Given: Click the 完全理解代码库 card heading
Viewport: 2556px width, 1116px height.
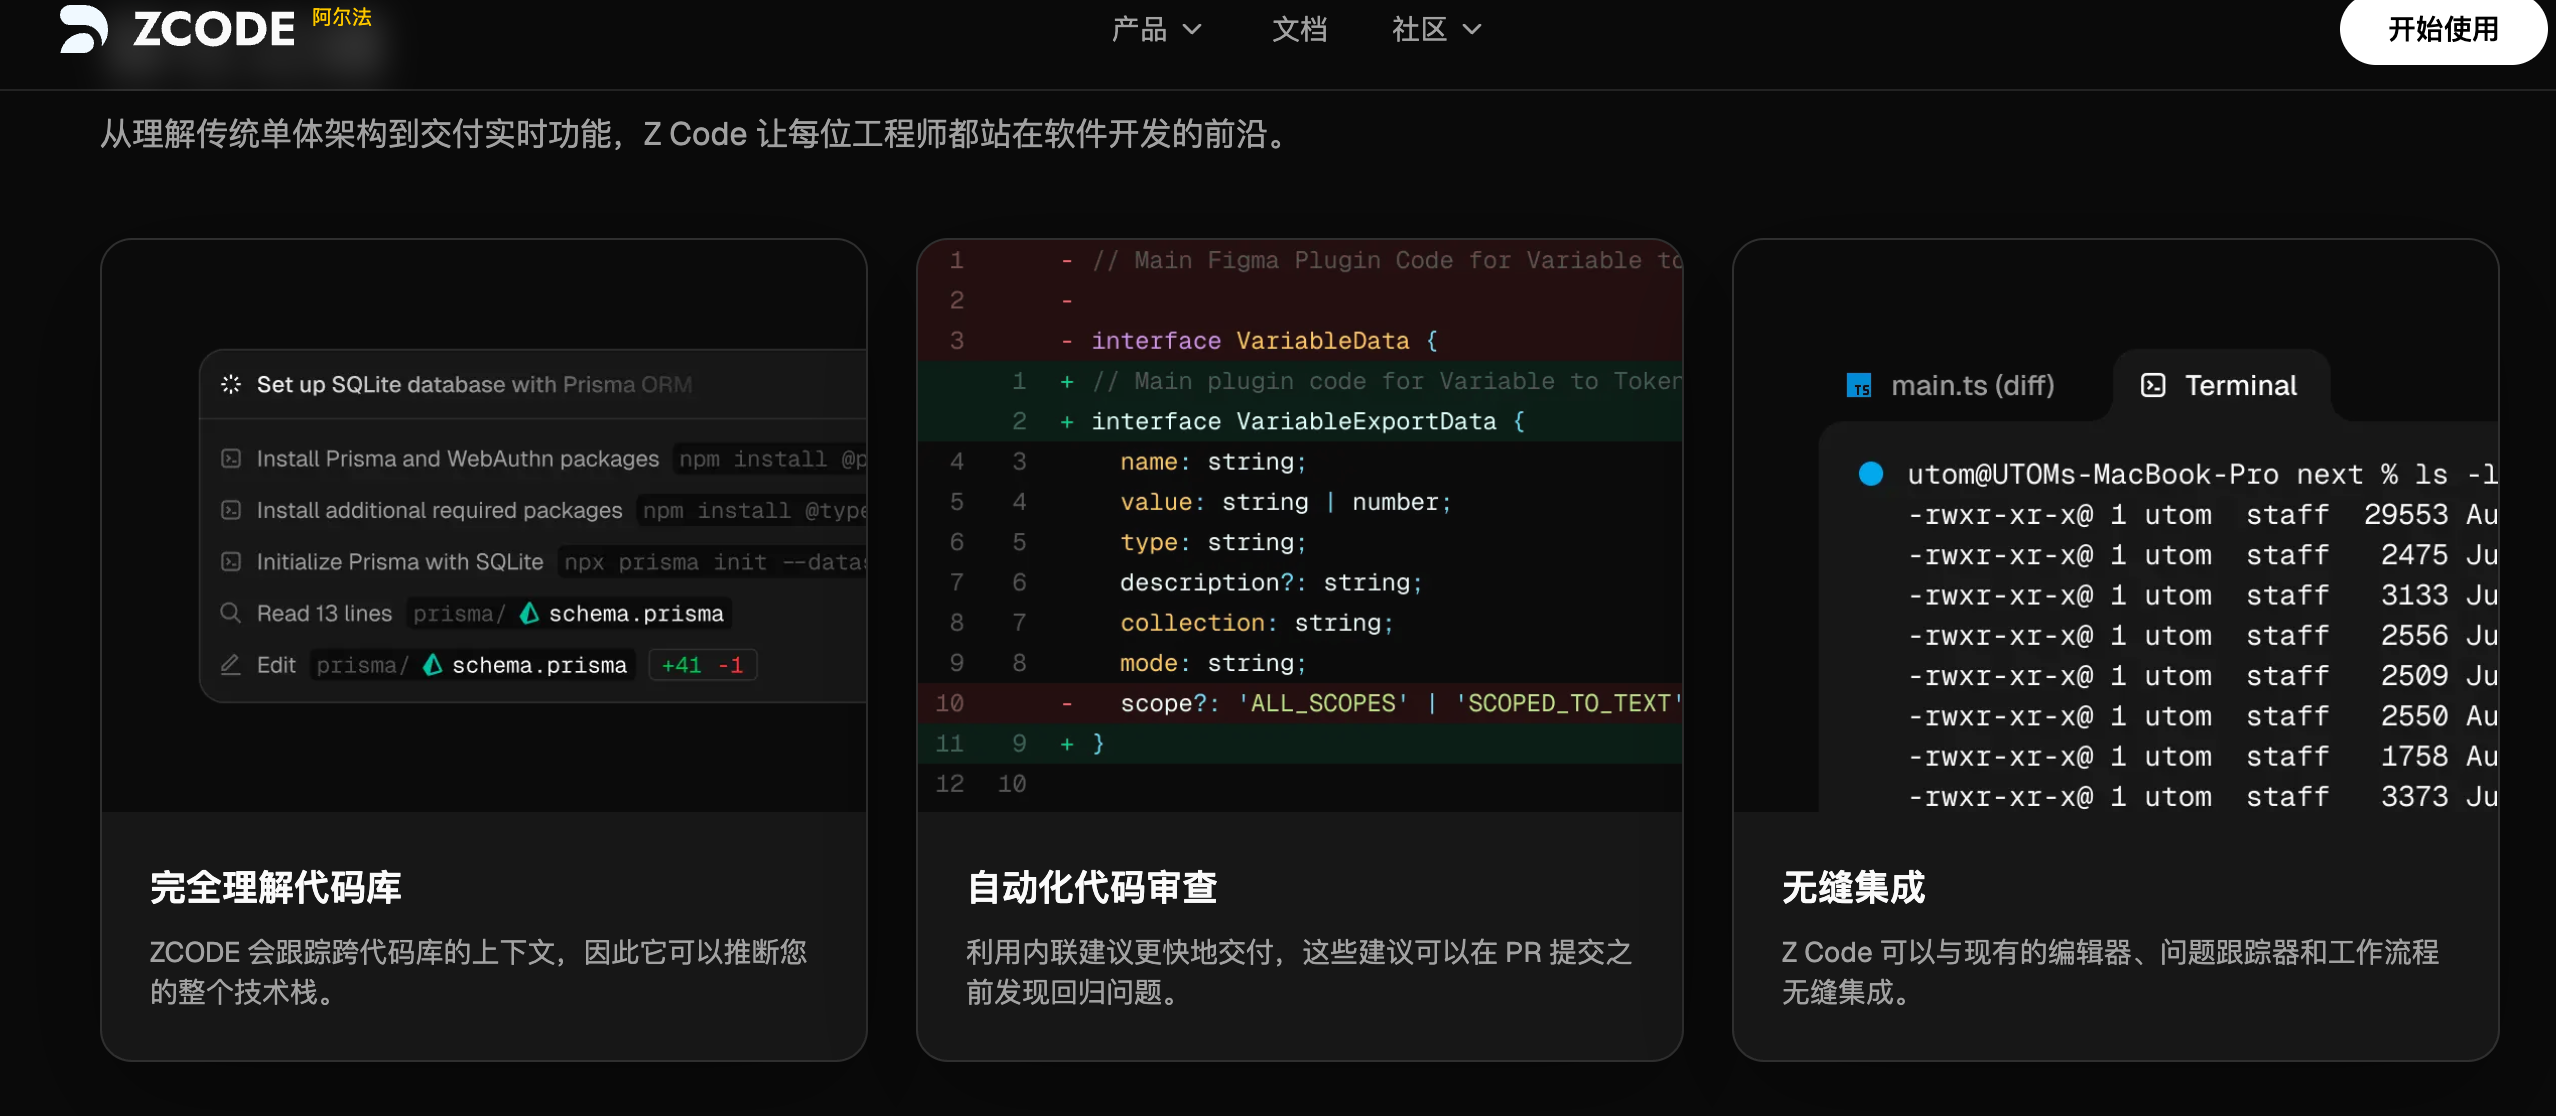Looking at the screenshot, I should click(x=276, y=887).
